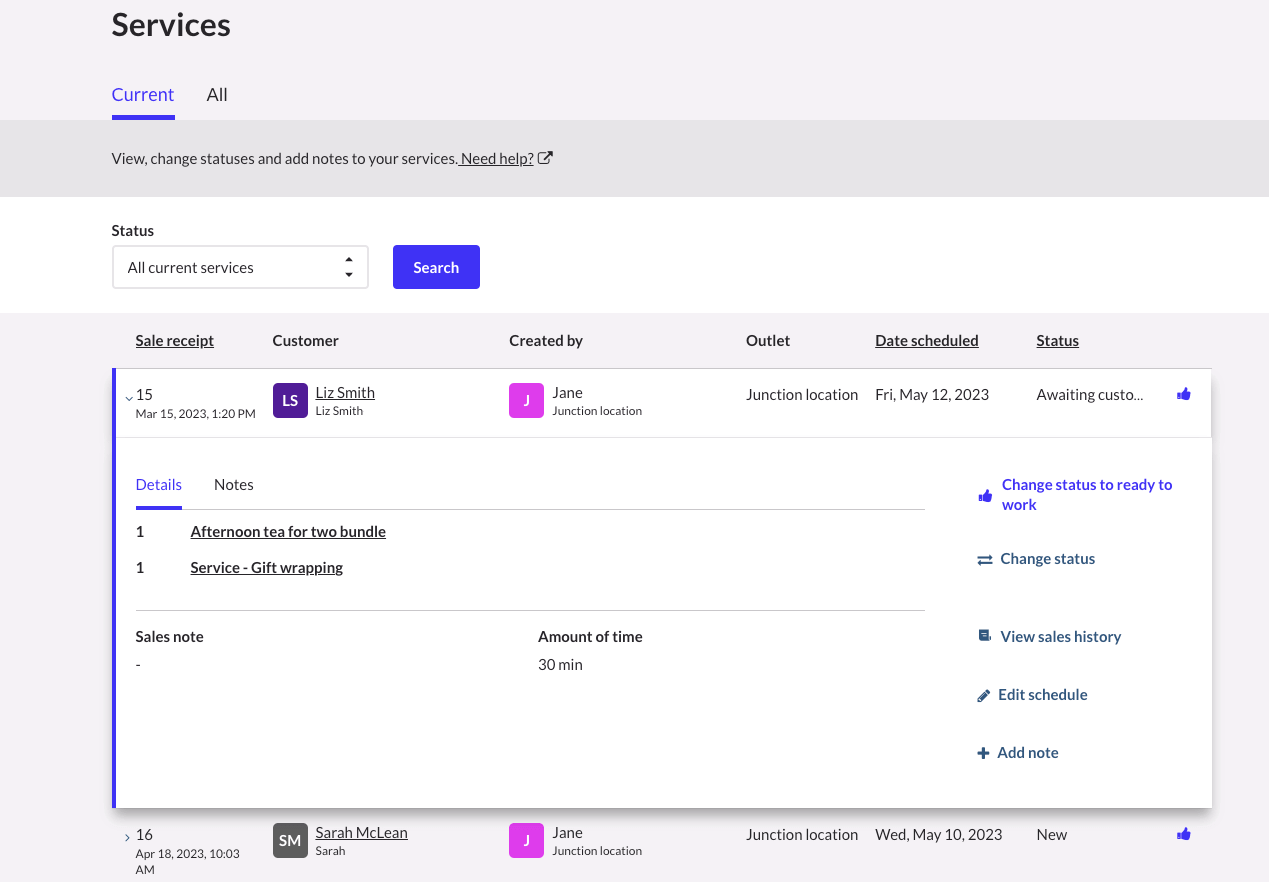This screenshot has height=882, width=1269.
Task: Click thumbs-up icon in Liz Smith's row
Action: [x=1183, y=394]
